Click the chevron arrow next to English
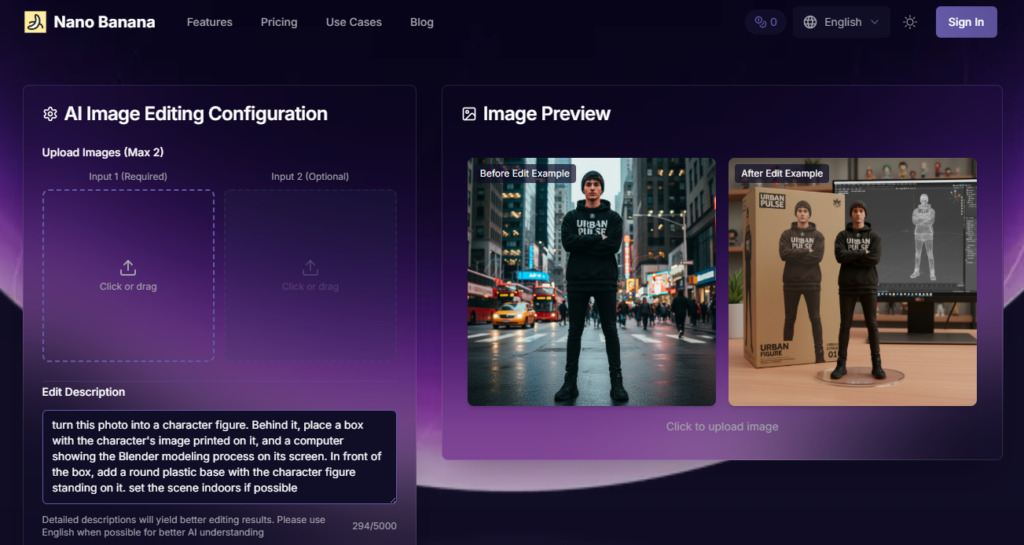This screenshot has width=1024, height=545. pyautogui.click(x=875, y=22)
